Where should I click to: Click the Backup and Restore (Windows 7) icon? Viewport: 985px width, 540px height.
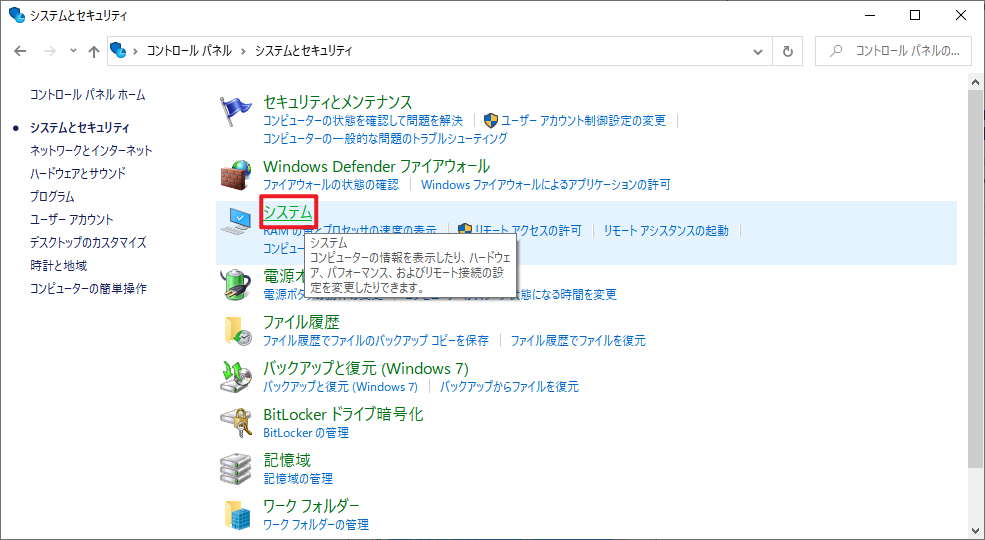click(236, 376)
